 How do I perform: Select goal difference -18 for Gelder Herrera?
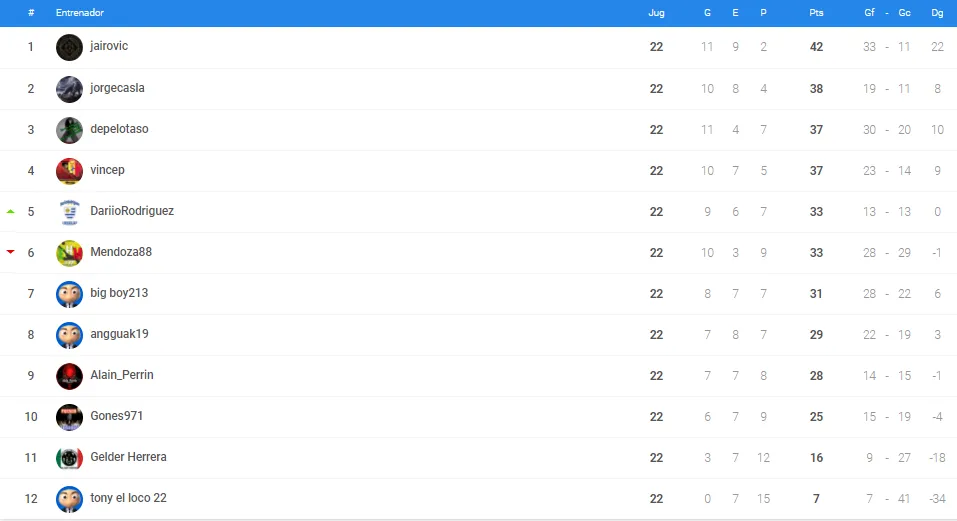(937, 458)
